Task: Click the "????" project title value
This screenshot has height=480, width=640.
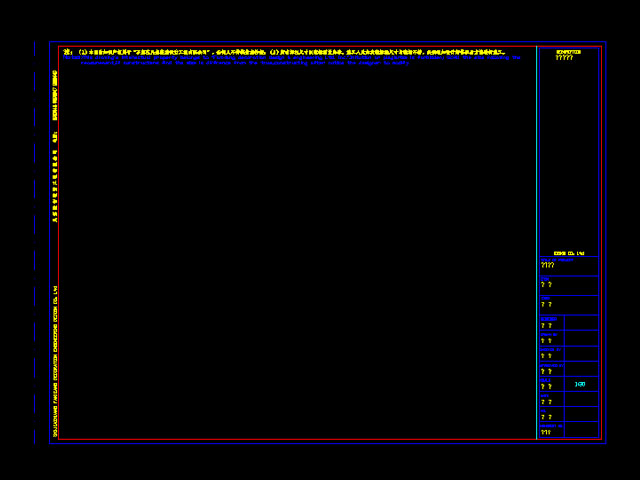Action: click(x=547, y=266)
